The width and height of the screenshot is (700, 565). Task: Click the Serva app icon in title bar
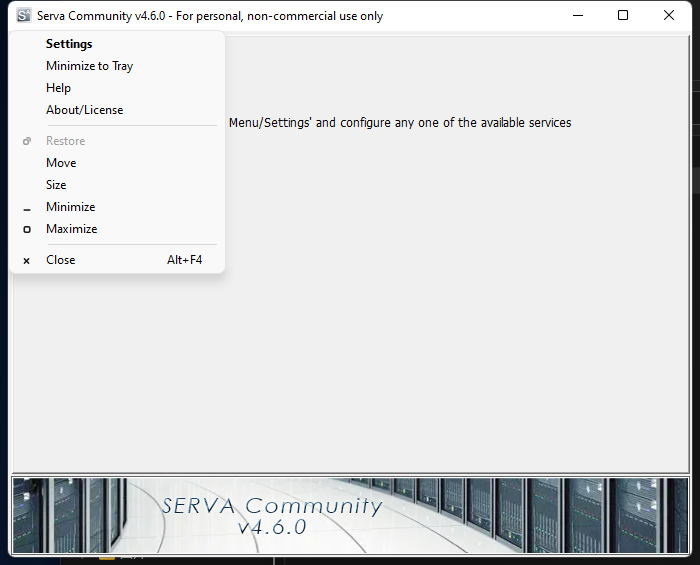pos(24,16)
